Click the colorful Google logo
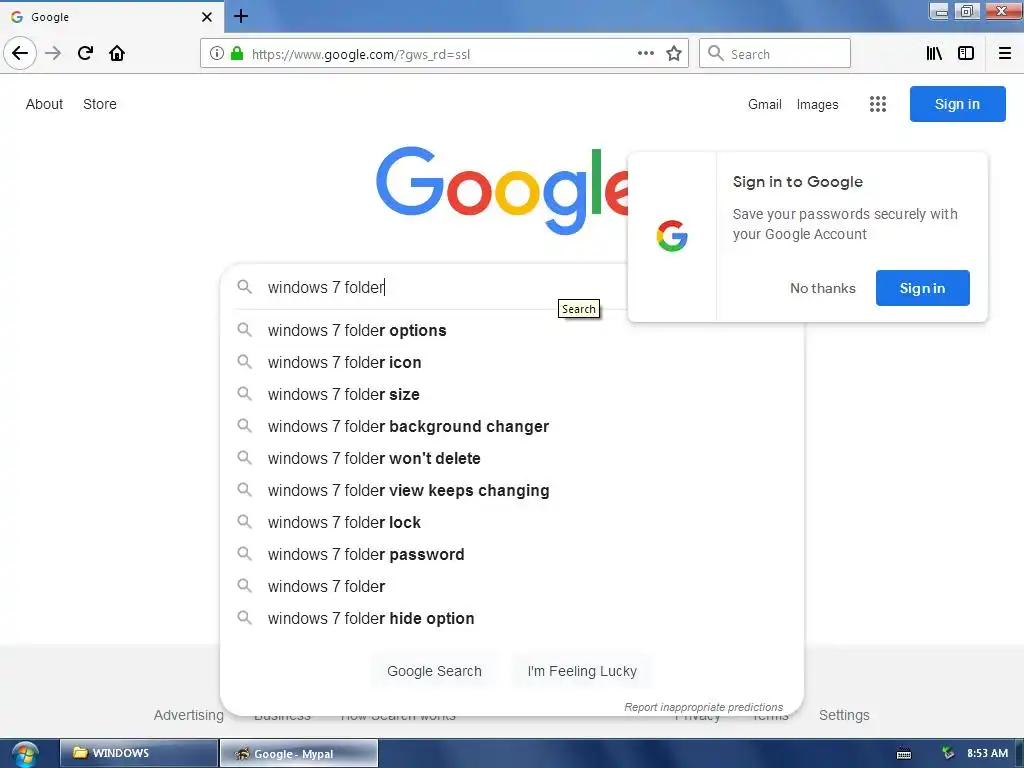 [x=502, y=189]
